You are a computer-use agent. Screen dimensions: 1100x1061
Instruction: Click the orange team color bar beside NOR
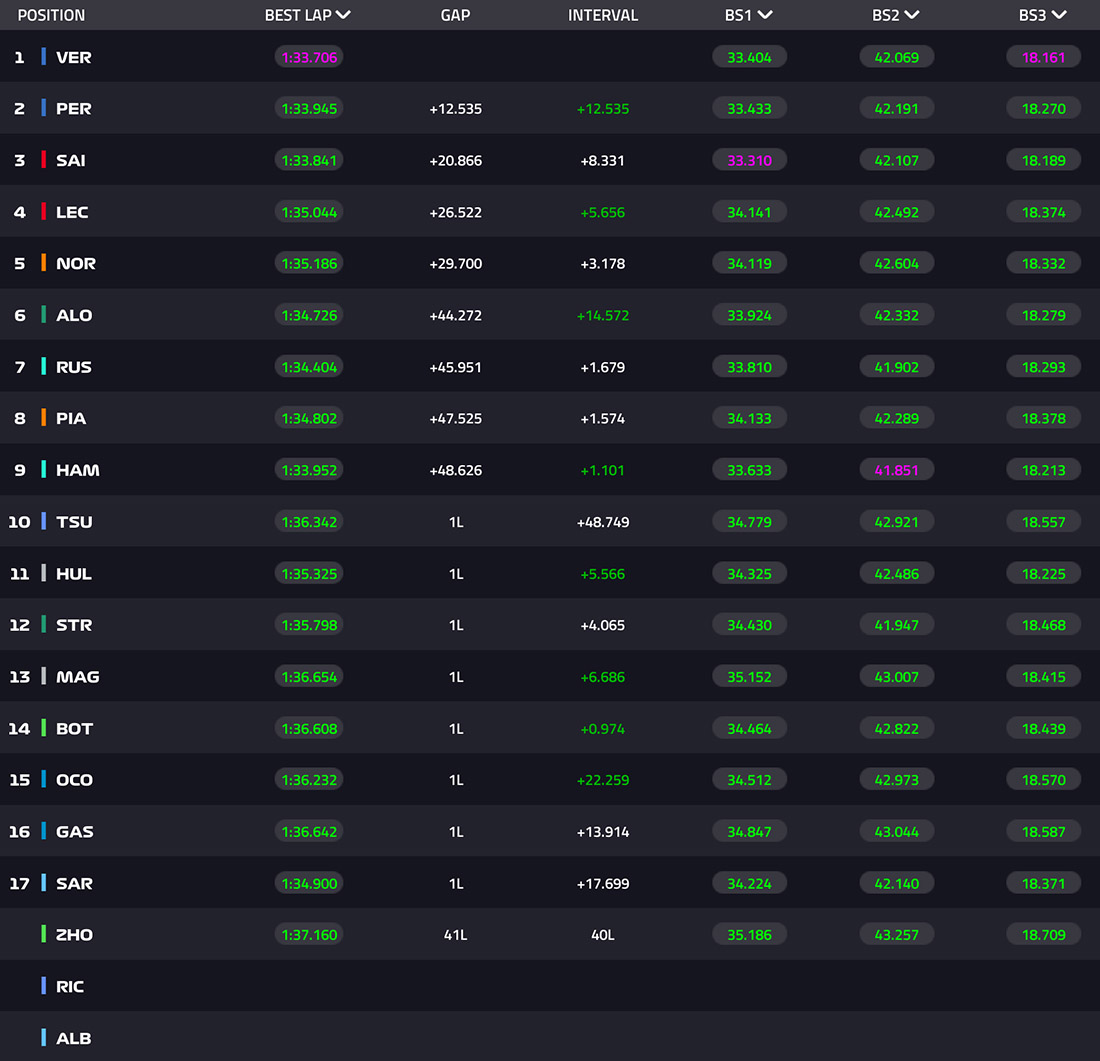pos(43,263)
